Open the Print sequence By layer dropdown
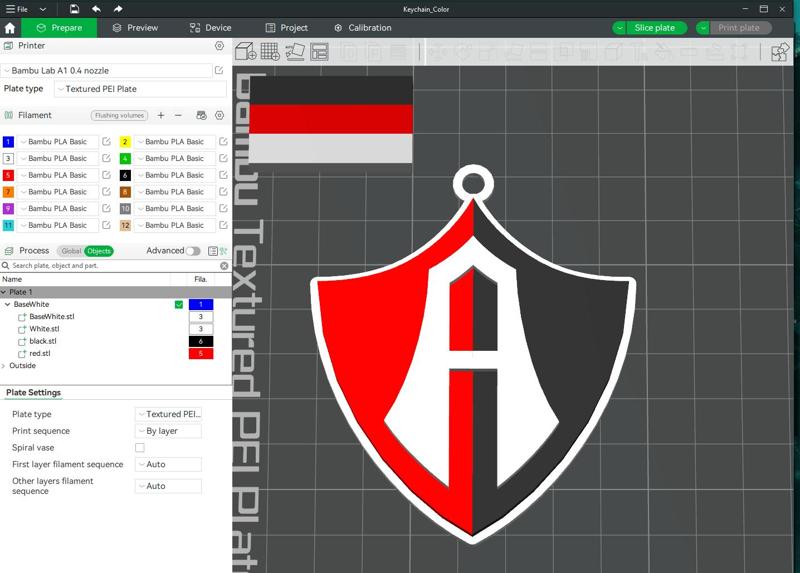800x573 pixels. point(168,431)
